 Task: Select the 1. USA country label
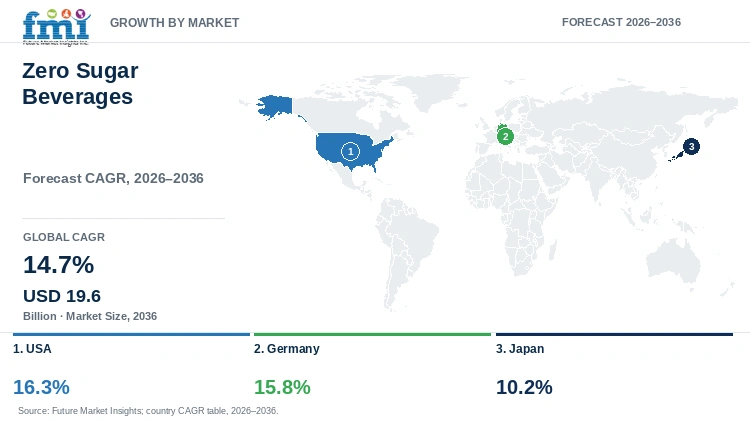32,349
